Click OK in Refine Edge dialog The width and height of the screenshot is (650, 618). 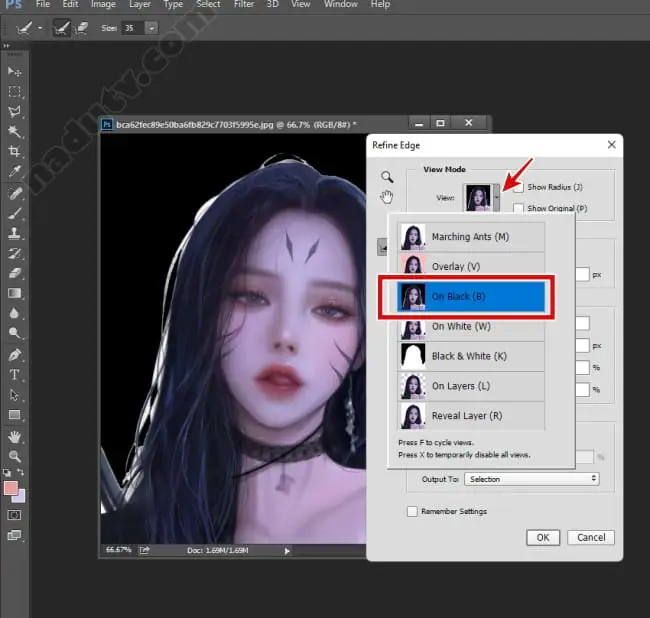point(543,538)
